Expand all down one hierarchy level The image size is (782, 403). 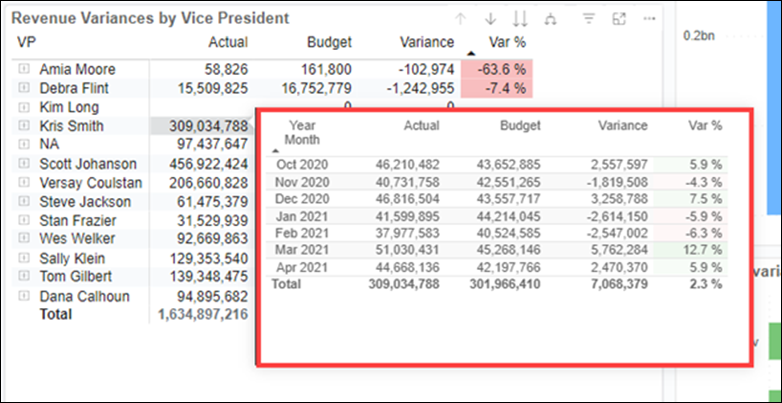click(x=549, y=19)
